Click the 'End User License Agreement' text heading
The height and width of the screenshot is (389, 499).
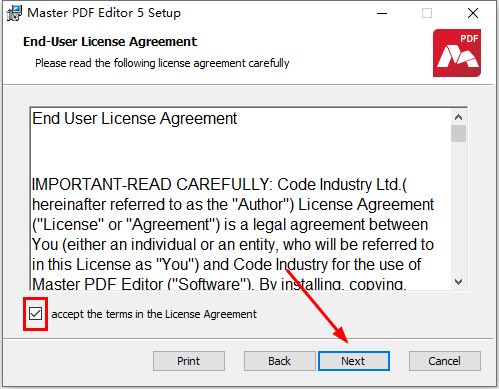(134, 119)
